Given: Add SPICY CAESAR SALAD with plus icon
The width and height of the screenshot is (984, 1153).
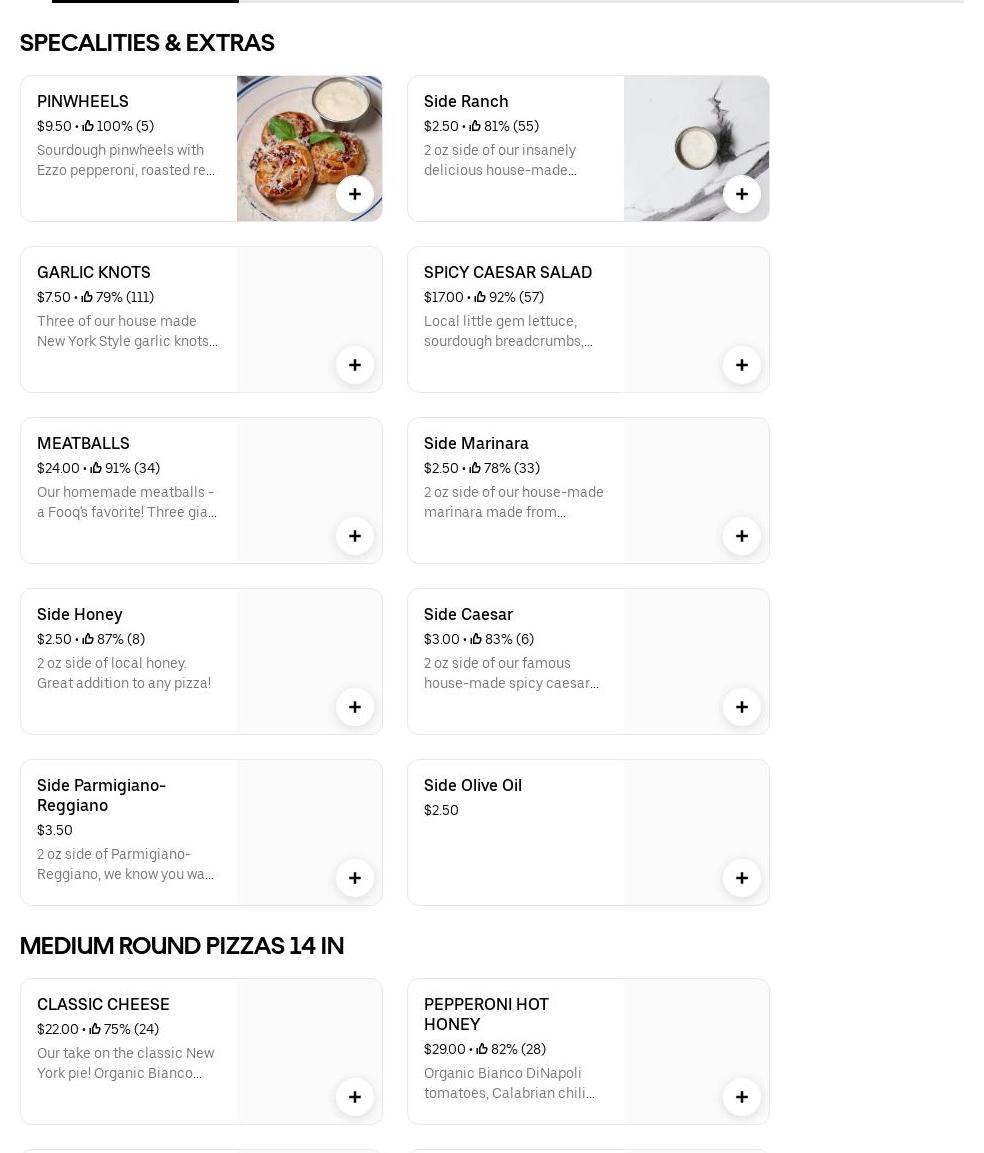Looking at the screenshot, I should tap(742, 365).
